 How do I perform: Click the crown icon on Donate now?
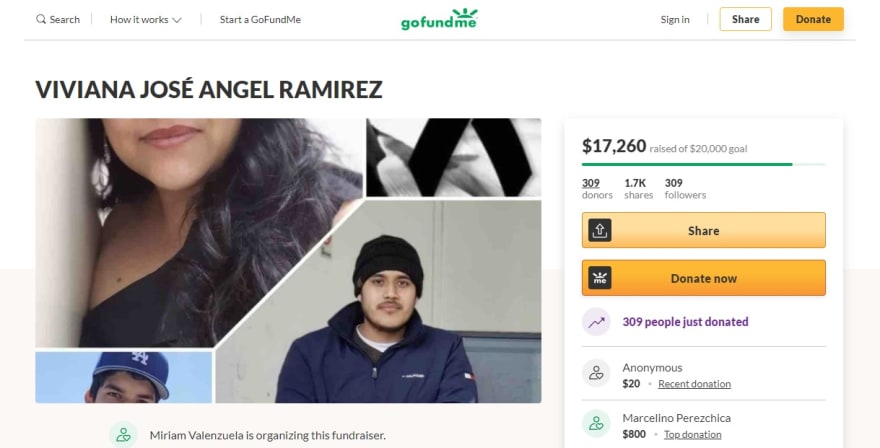[599, 278]
